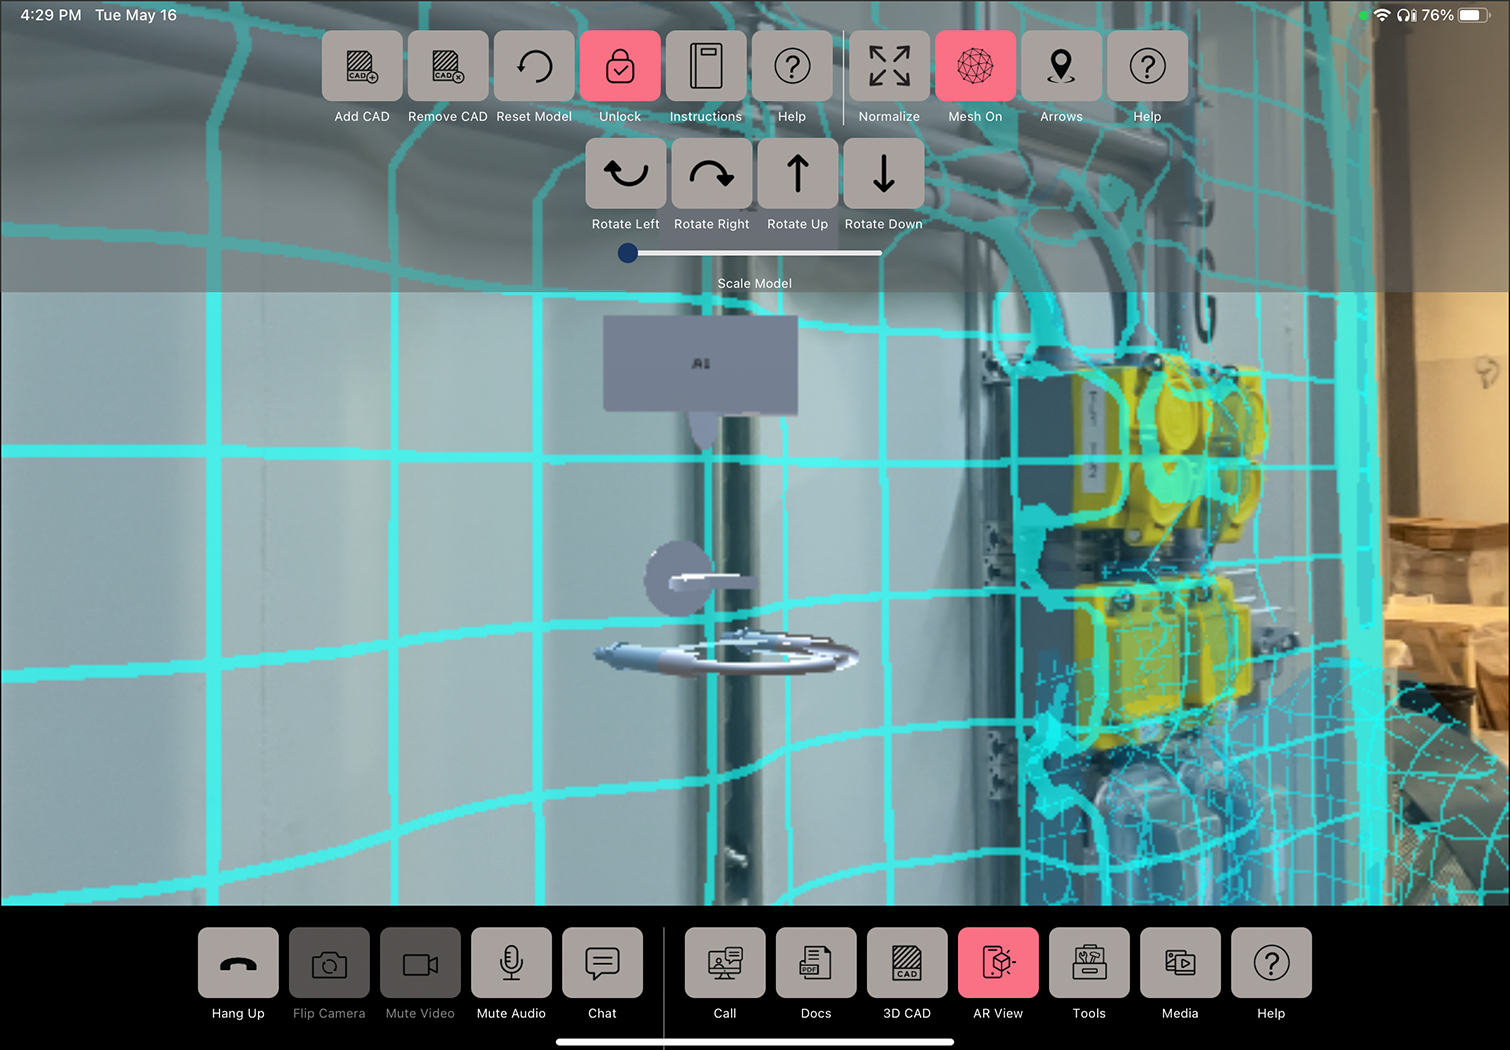Click the Remove CAD icon
This screenshot has width=1510, height=1050.
coord(447,66)
